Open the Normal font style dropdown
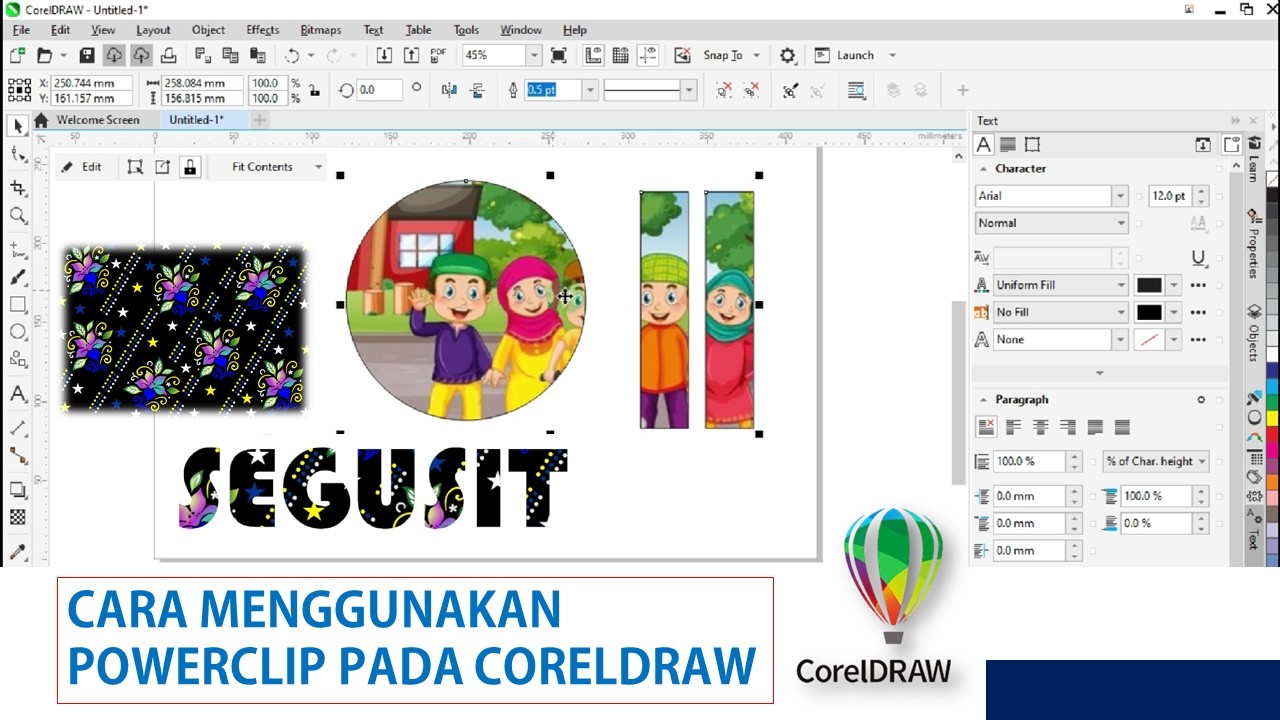1280x720 pixels. coord(1120,223)
